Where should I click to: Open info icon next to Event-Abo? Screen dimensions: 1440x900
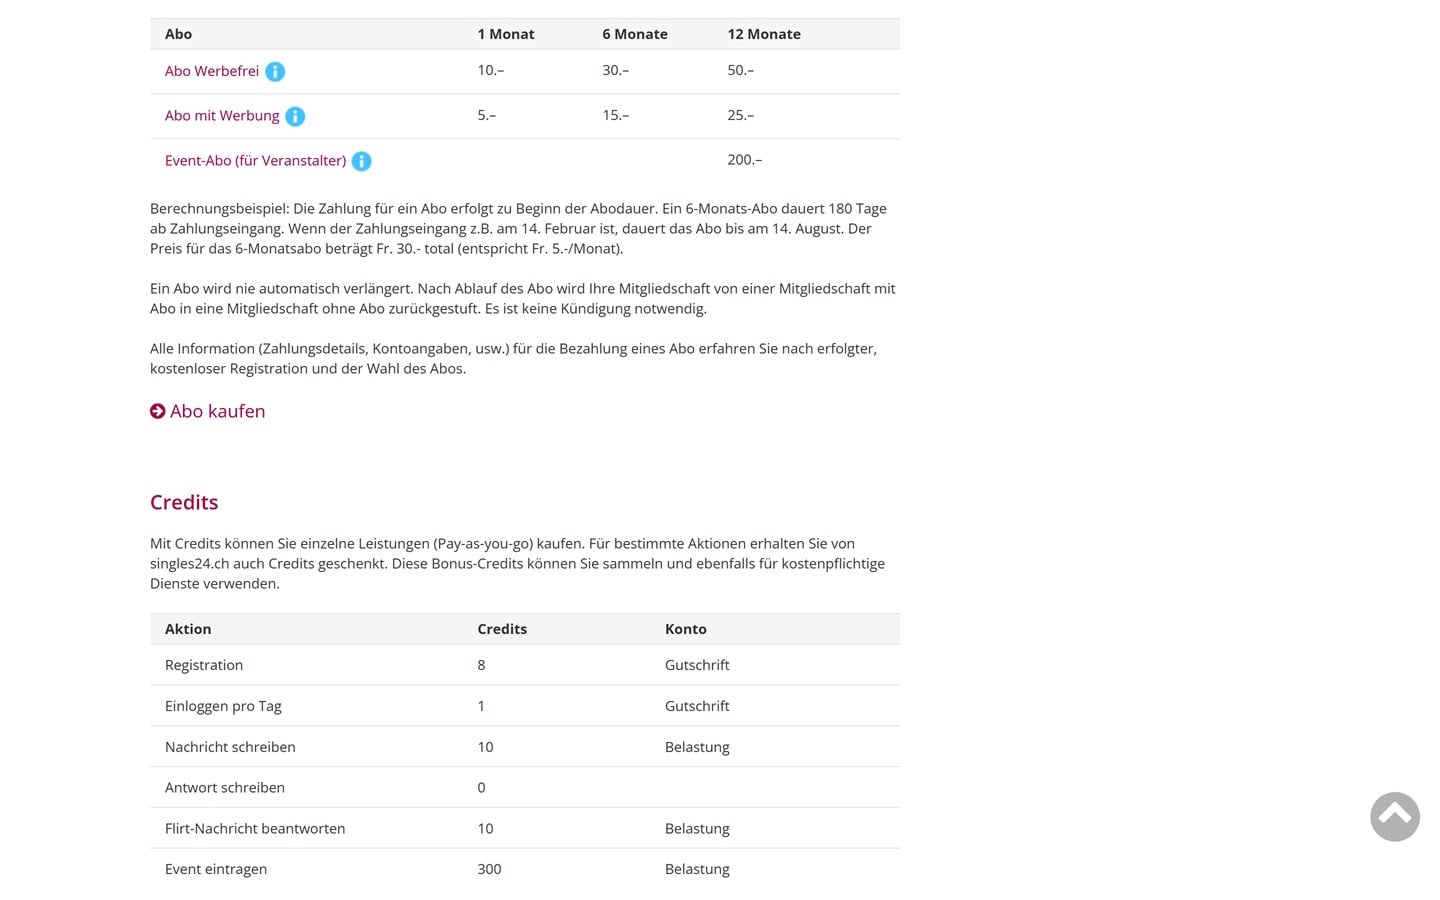tap(362, 161)
